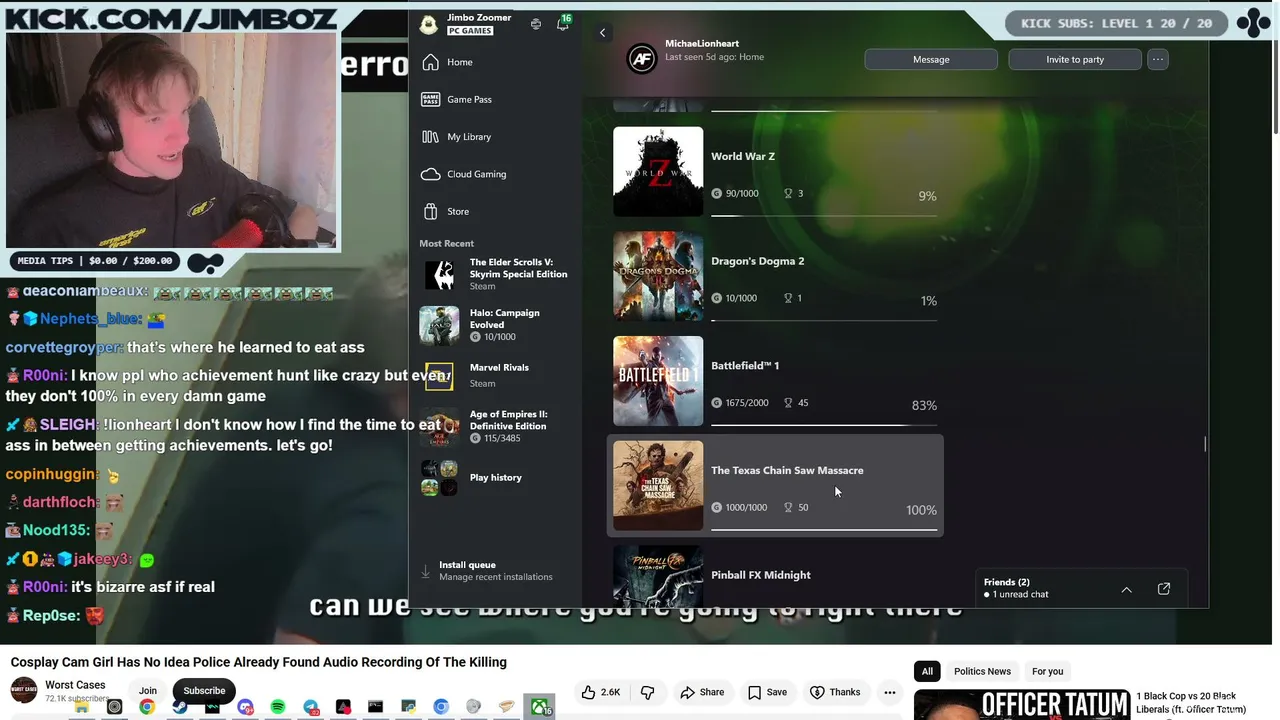Open the Worst Cases channel avatar
This screenshot has height=720, width=1280.
(x=24, y=691)
